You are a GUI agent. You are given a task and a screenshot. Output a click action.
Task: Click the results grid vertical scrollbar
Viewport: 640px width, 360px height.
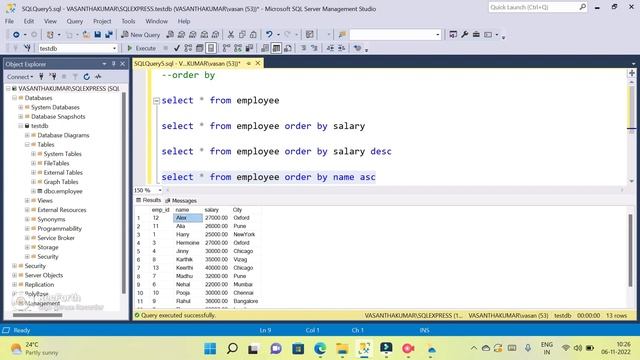point(631,250)
